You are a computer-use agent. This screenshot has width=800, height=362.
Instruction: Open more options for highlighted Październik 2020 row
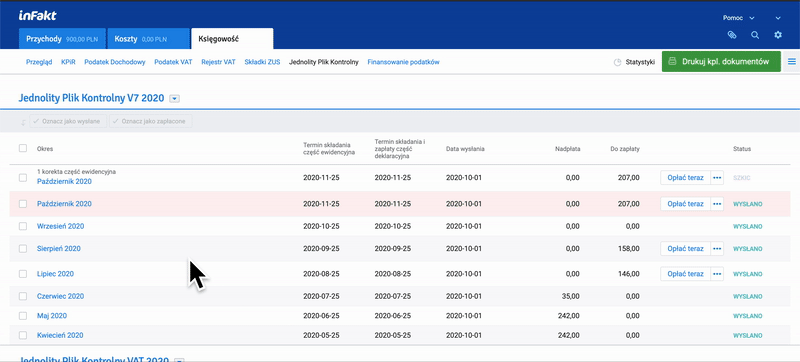[717, 204]
